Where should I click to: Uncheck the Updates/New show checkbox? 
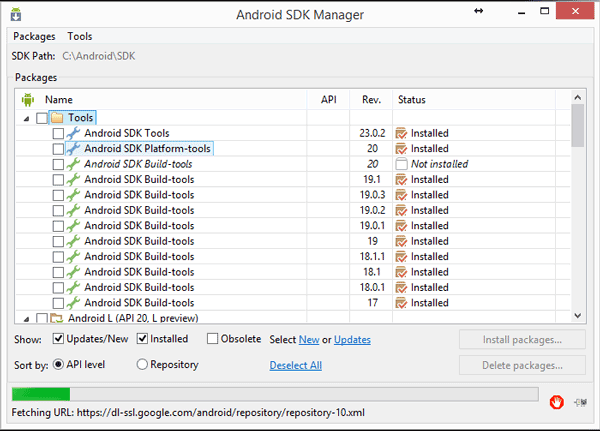click(x=58, y=338)
